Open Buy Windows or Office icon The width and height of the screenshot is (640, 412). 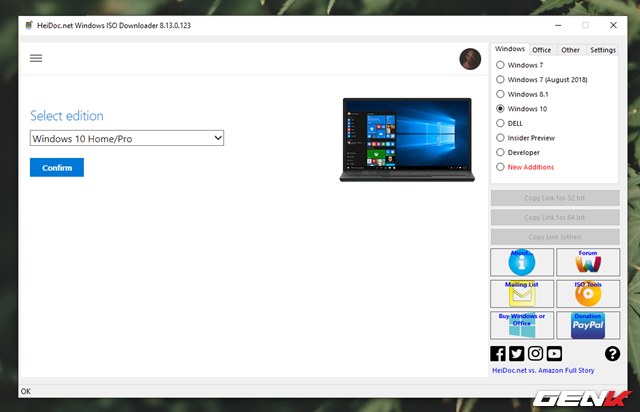[x=522, y=325]
